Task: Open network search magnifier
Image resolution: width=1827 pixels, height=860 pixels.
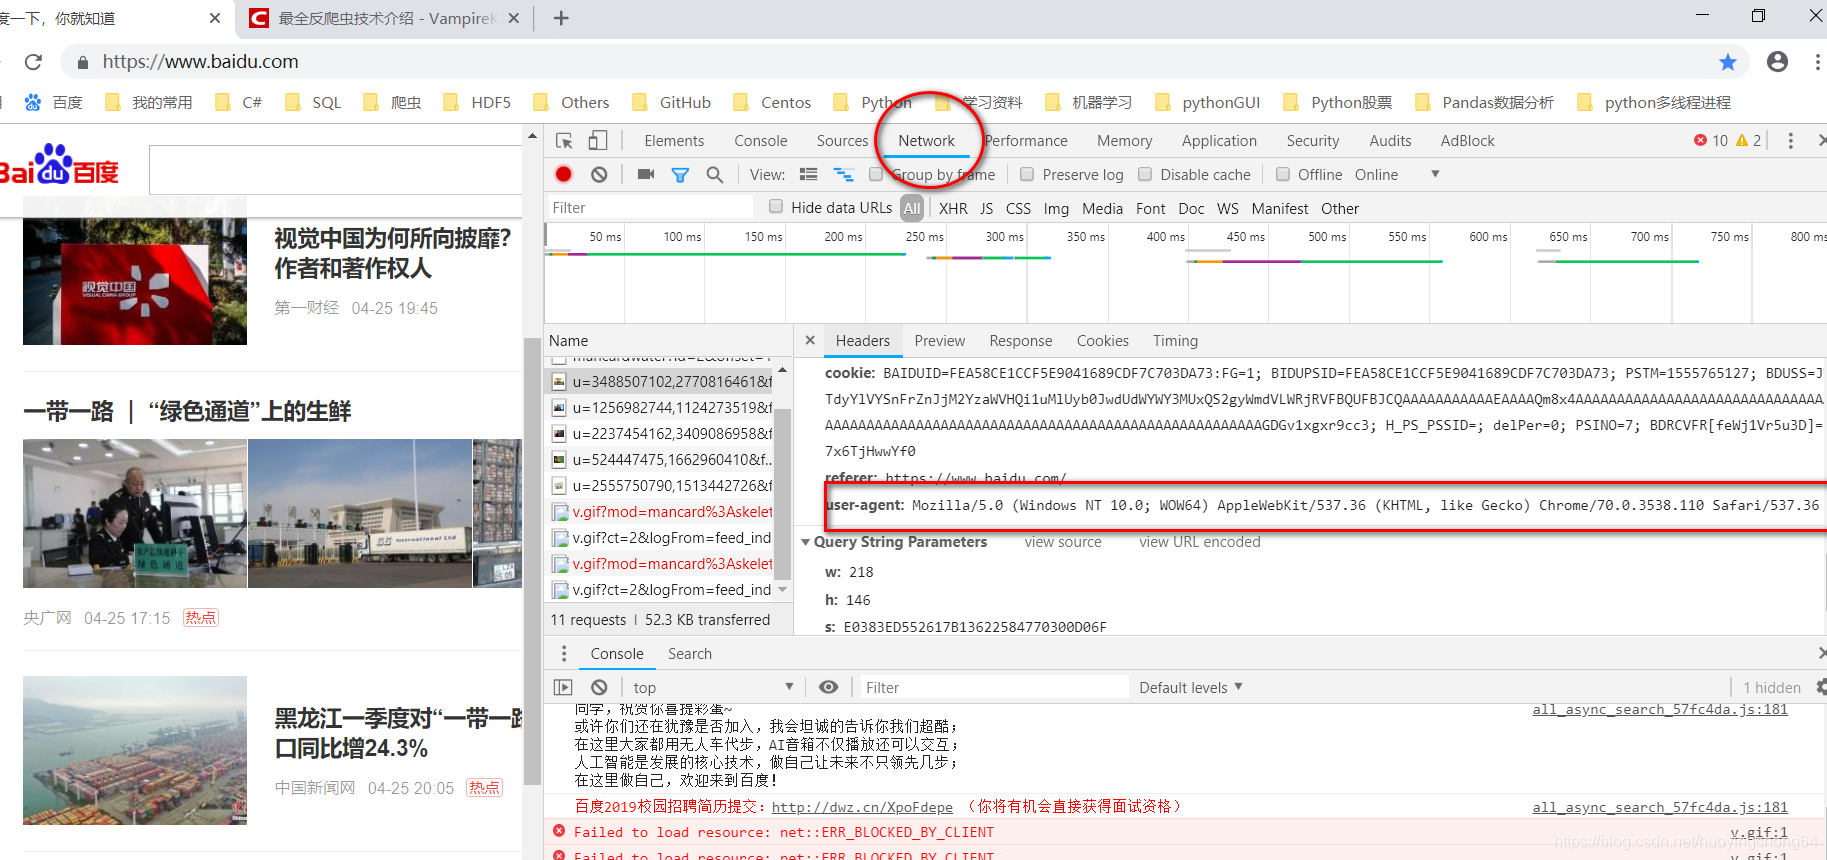Action: click(x=714, y=174)
